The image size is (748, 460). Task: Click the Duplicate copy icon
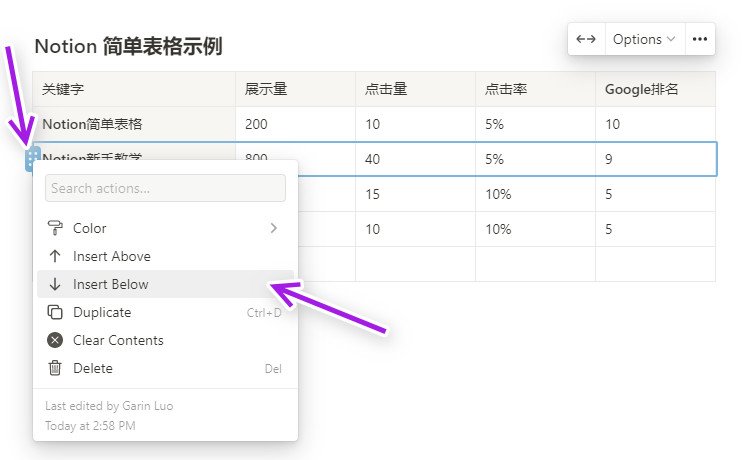click(x=55, y=313)
